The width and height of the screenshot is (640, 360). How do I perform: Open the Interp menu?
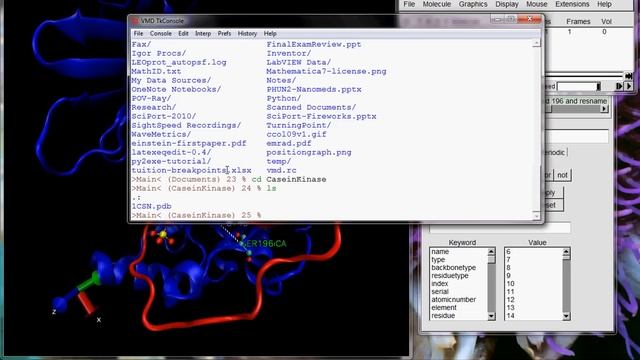[x=203, y=33]
